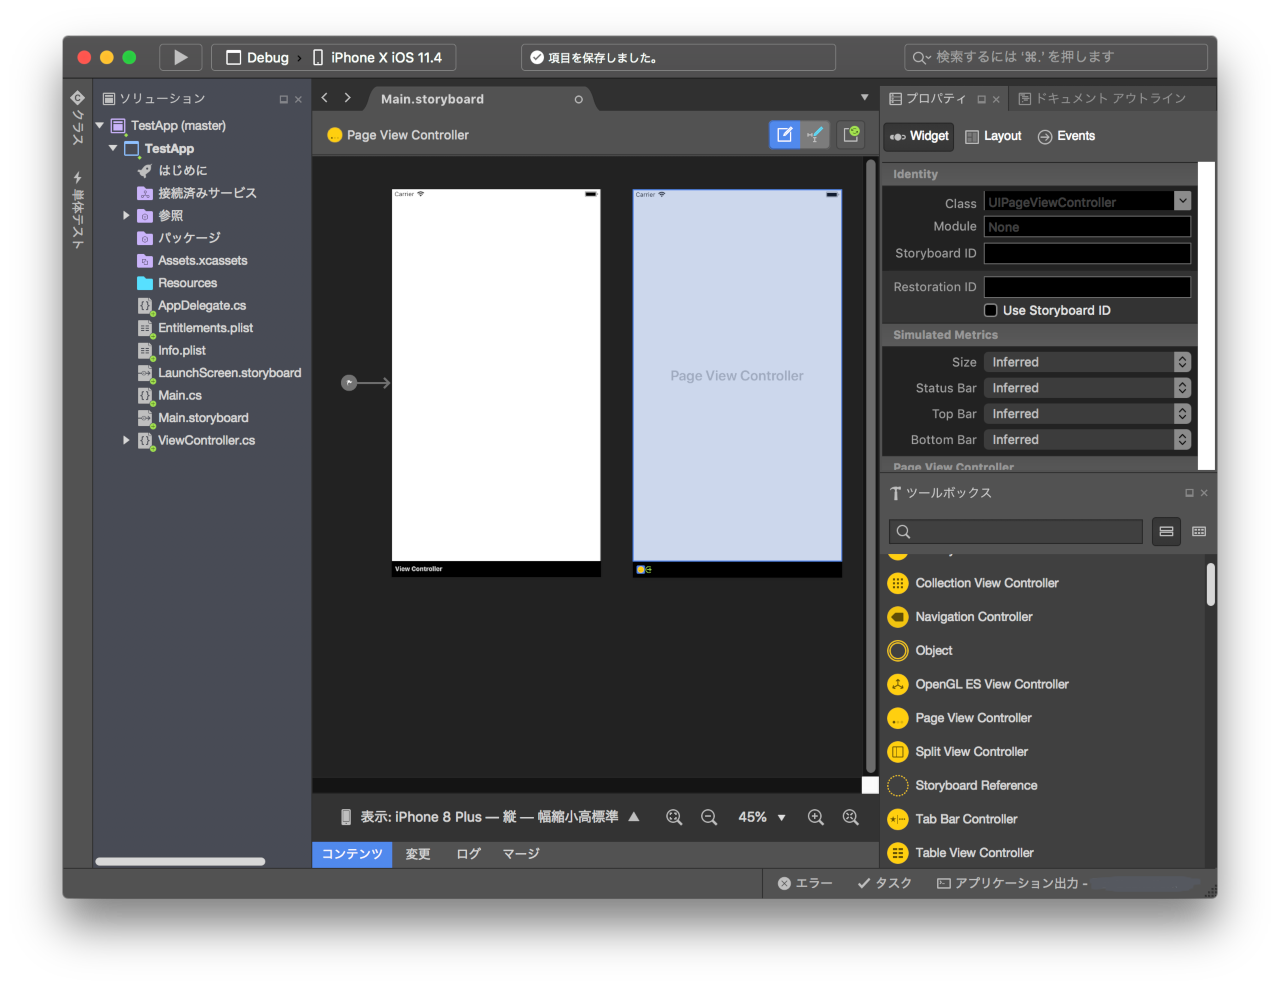Go back using the editor navigation arrow
Screen dimensions: 1280x988
point(324,98)
